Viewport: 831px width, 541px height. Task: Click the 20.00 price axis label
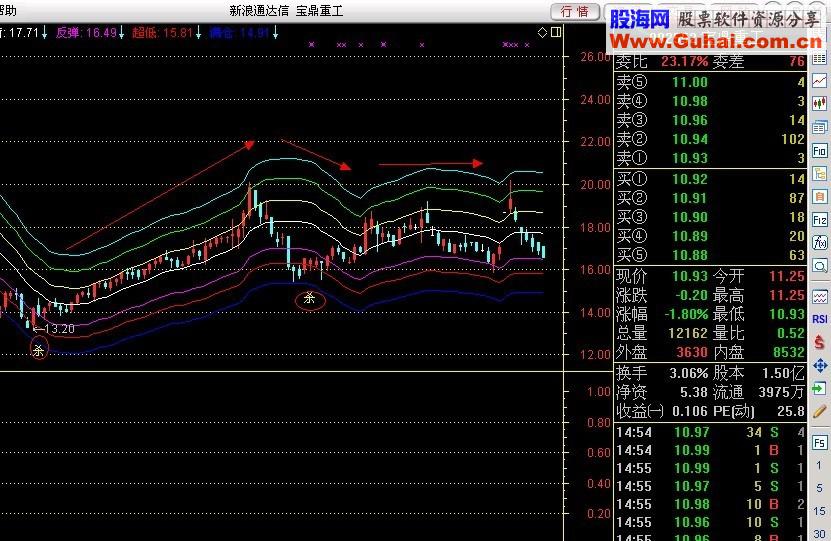595,185
